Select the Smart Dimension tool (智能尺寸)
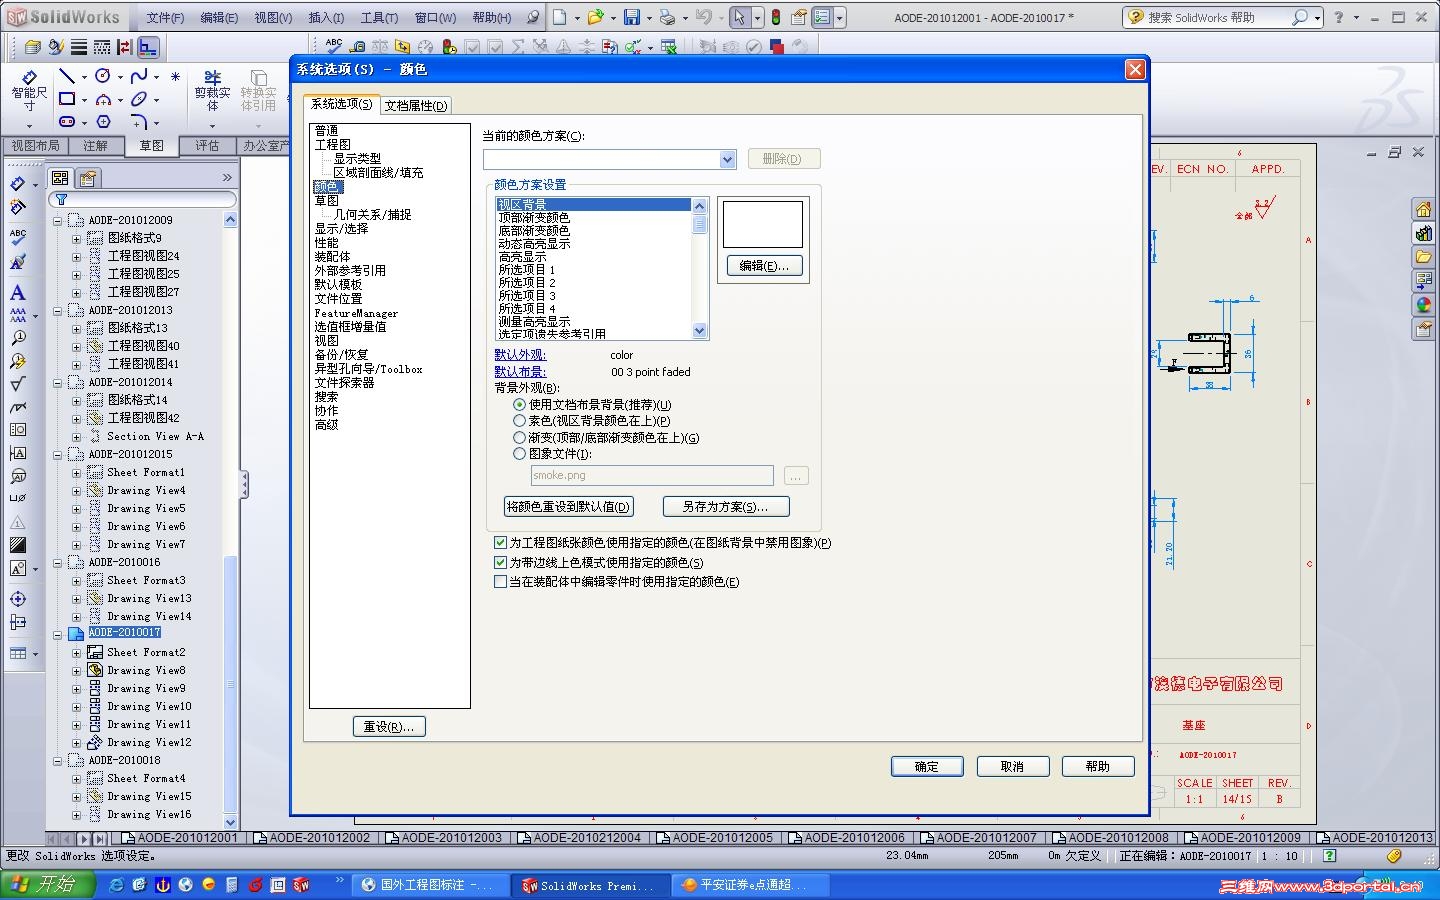Screen dimensions: 1440x900 pos(29,91)
